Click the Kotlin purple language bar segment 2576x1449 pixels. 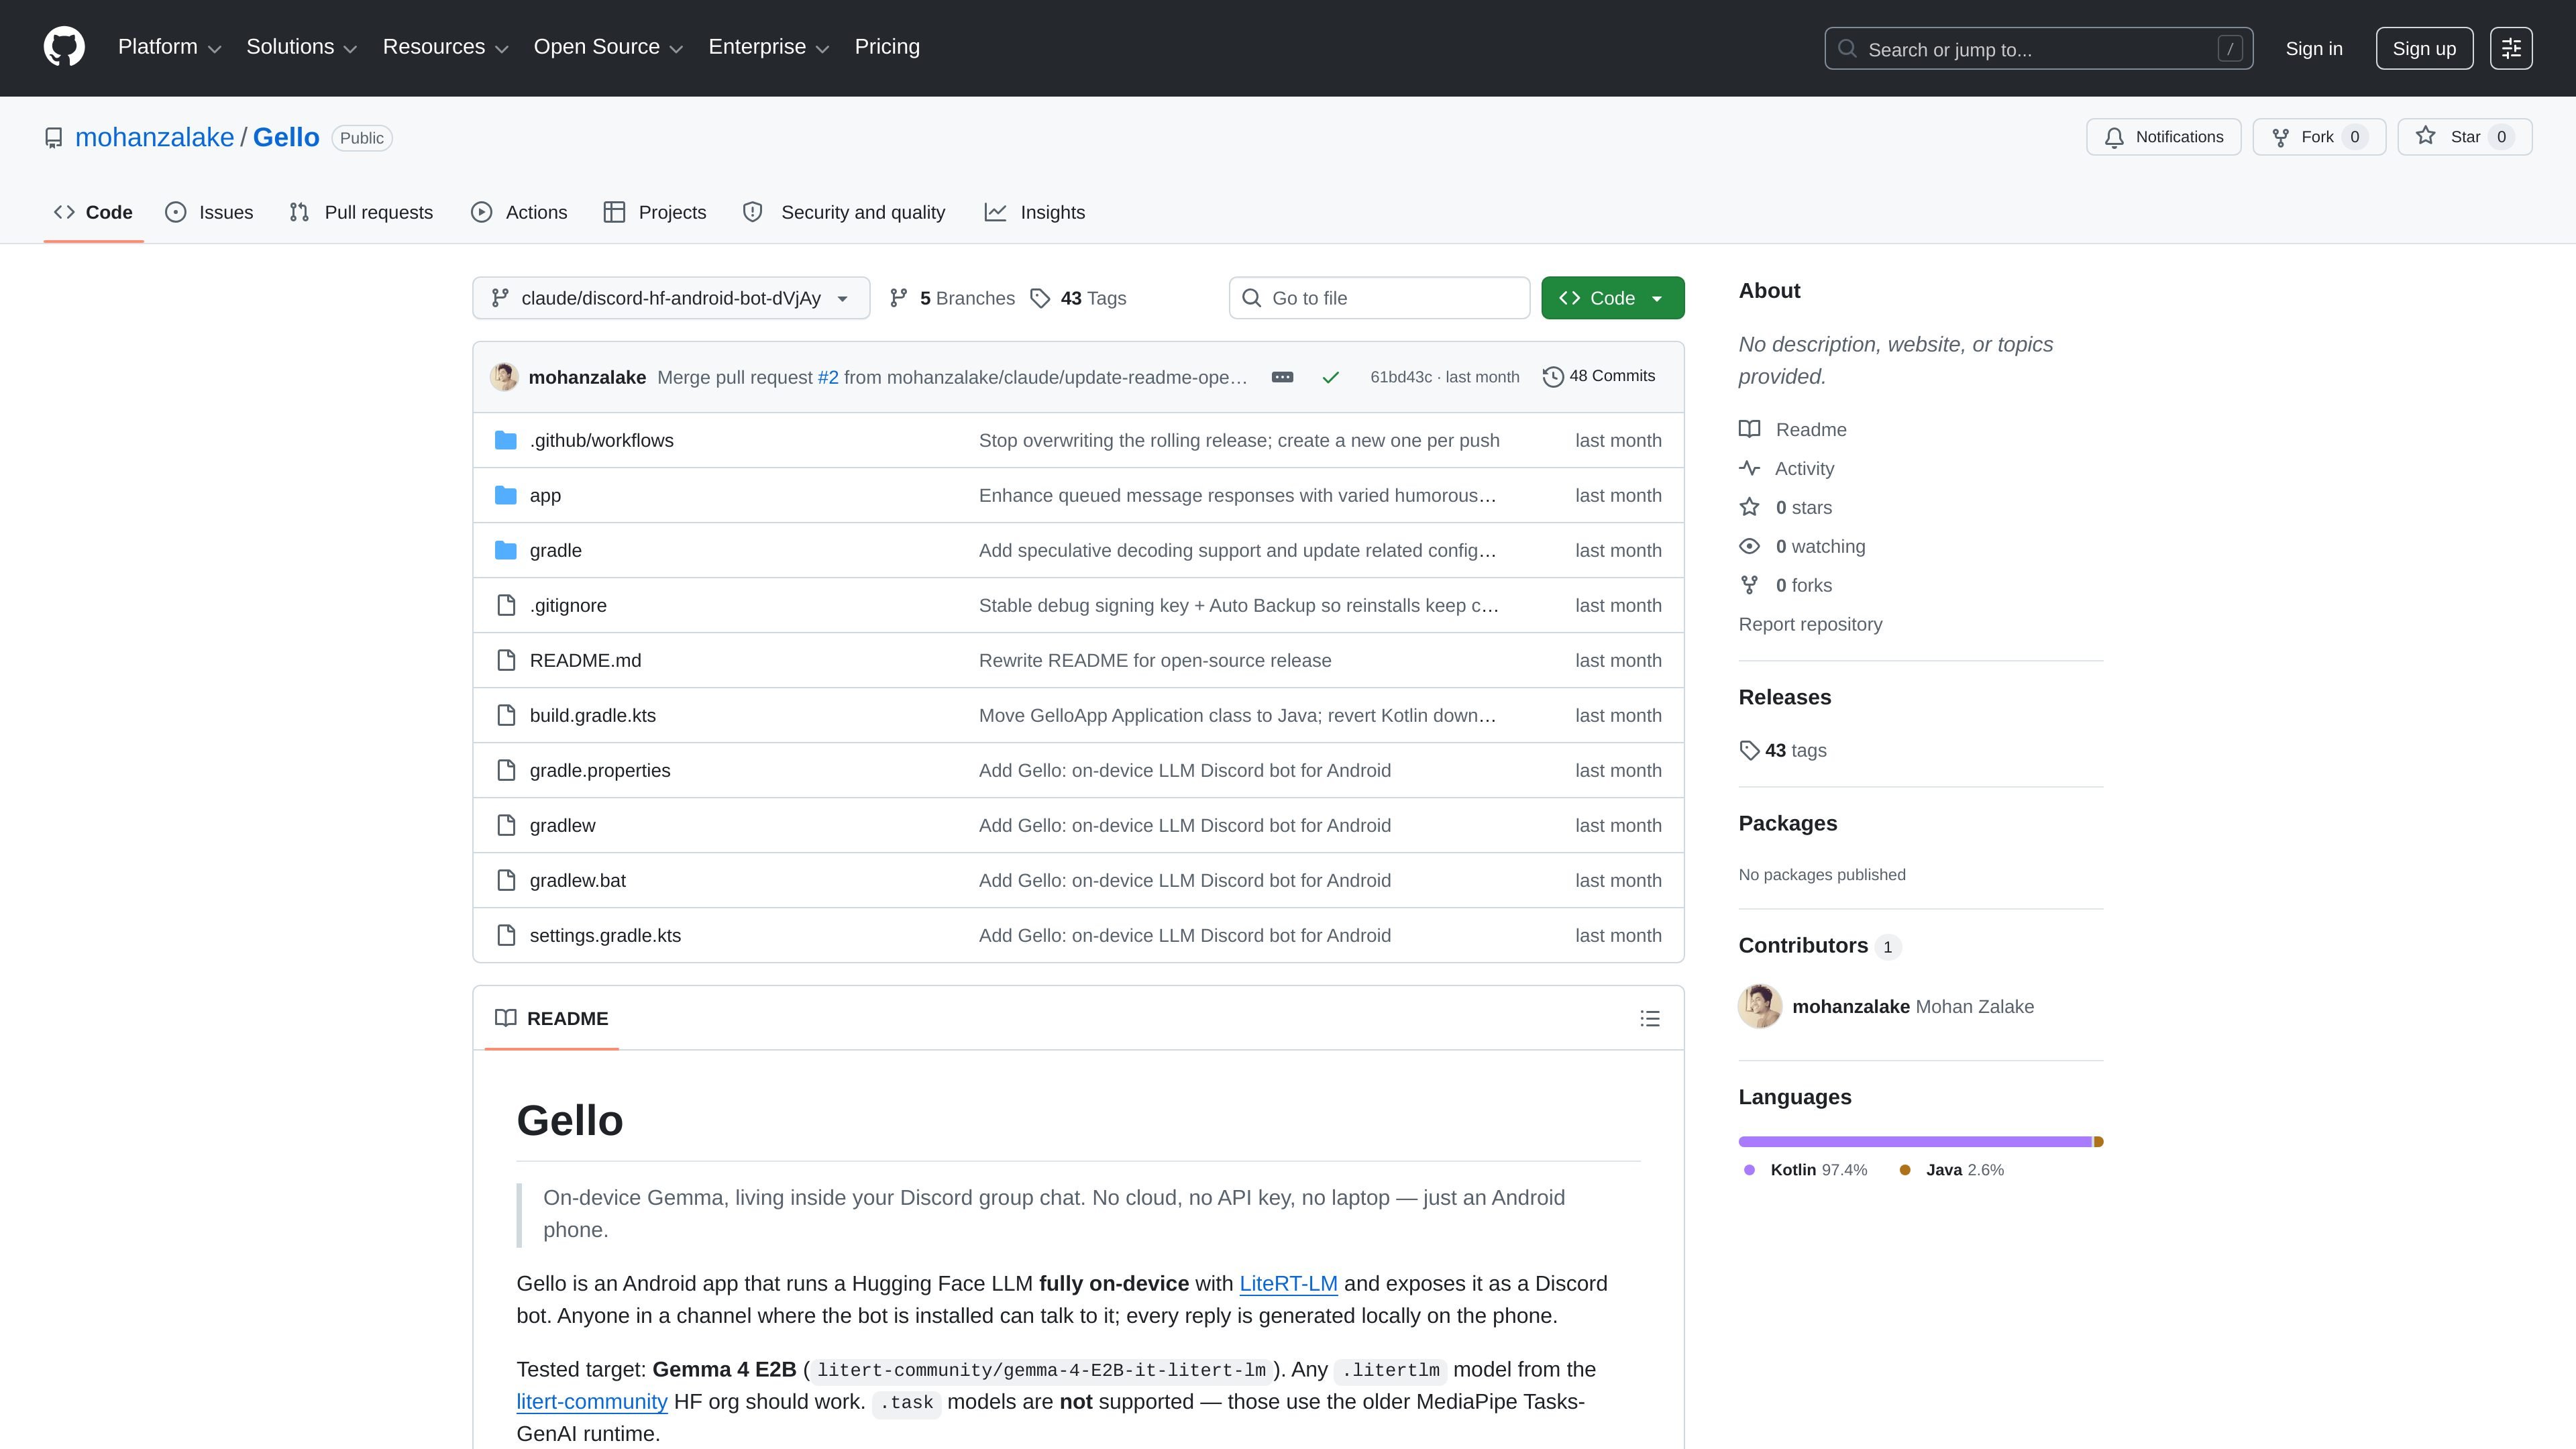point(1915,1142)
